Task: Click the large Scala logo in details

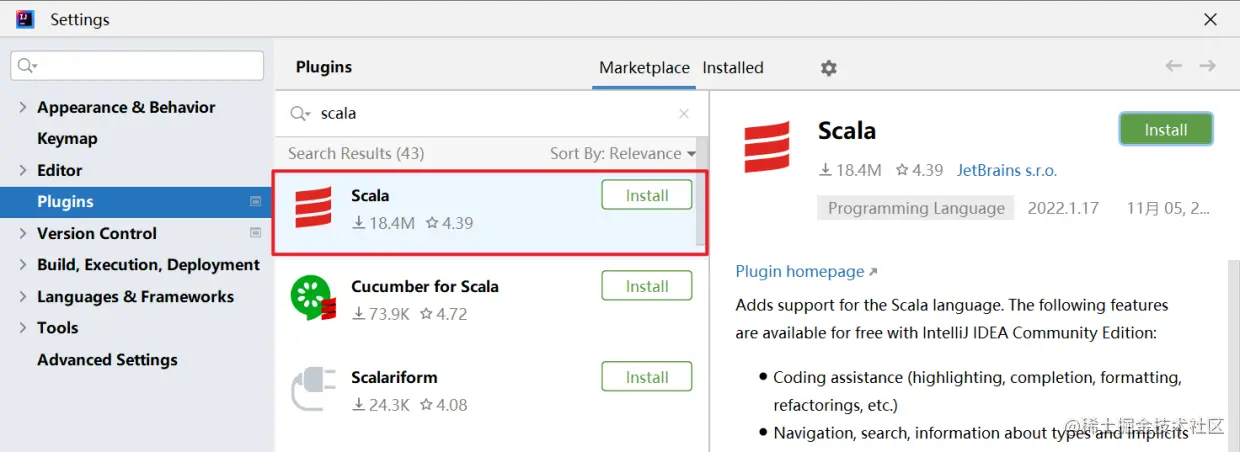Action: 767,147
